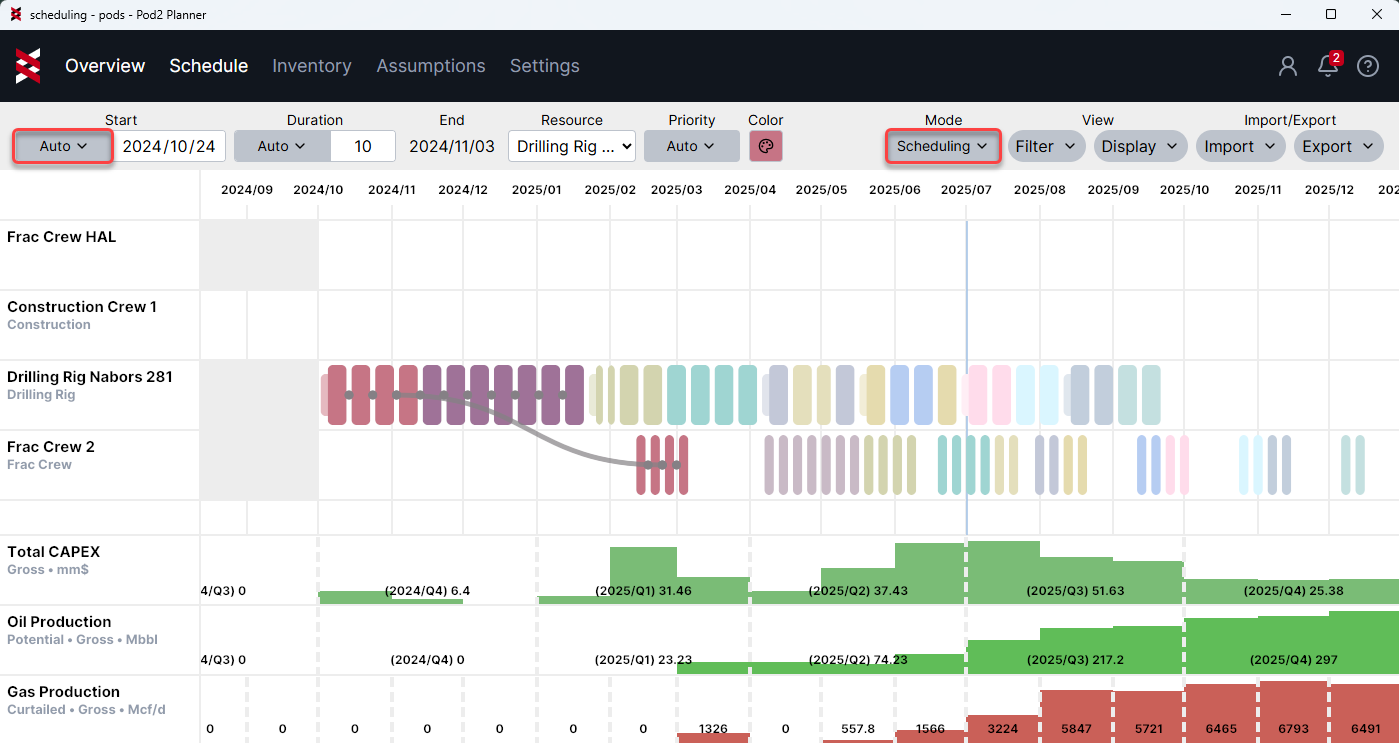Click the duration value field showing 10
Image resolution: width=1399 pixels, height=743 pixels.
363,146
